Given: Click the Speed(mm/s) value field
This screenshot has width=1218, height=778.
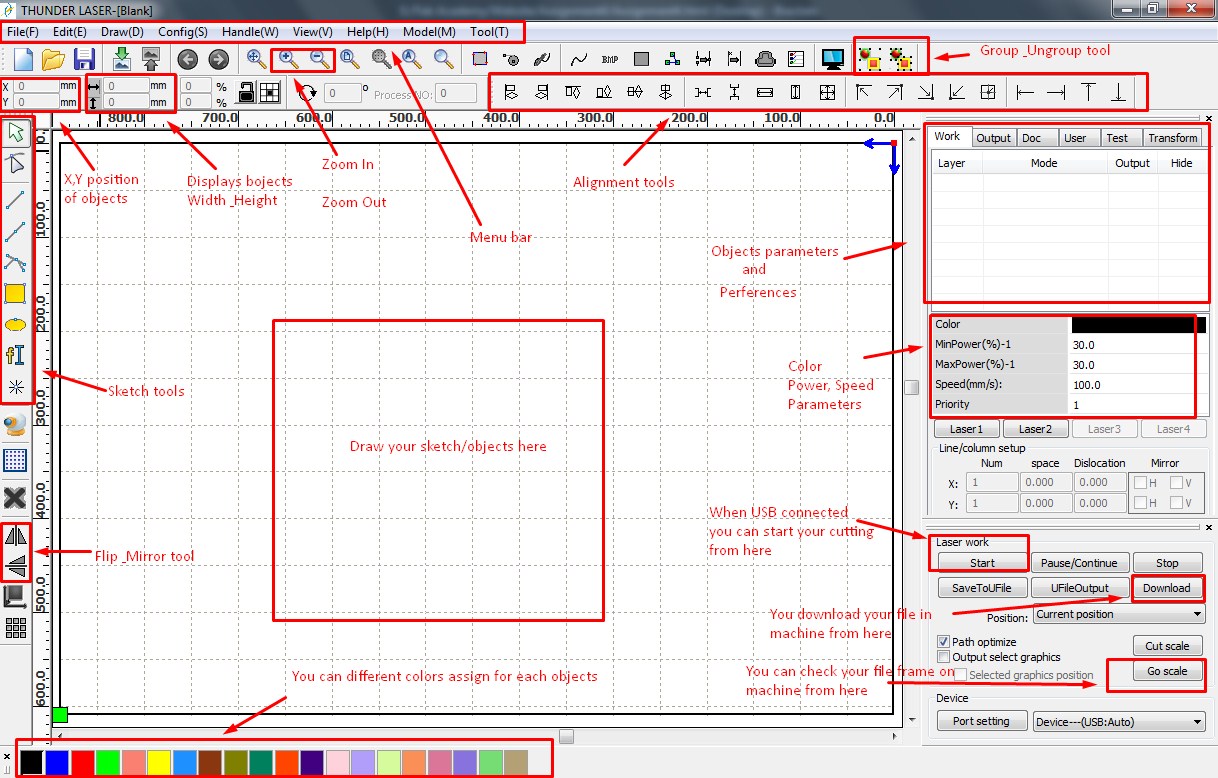Looking at the screenshot, I should [1137, 384].
